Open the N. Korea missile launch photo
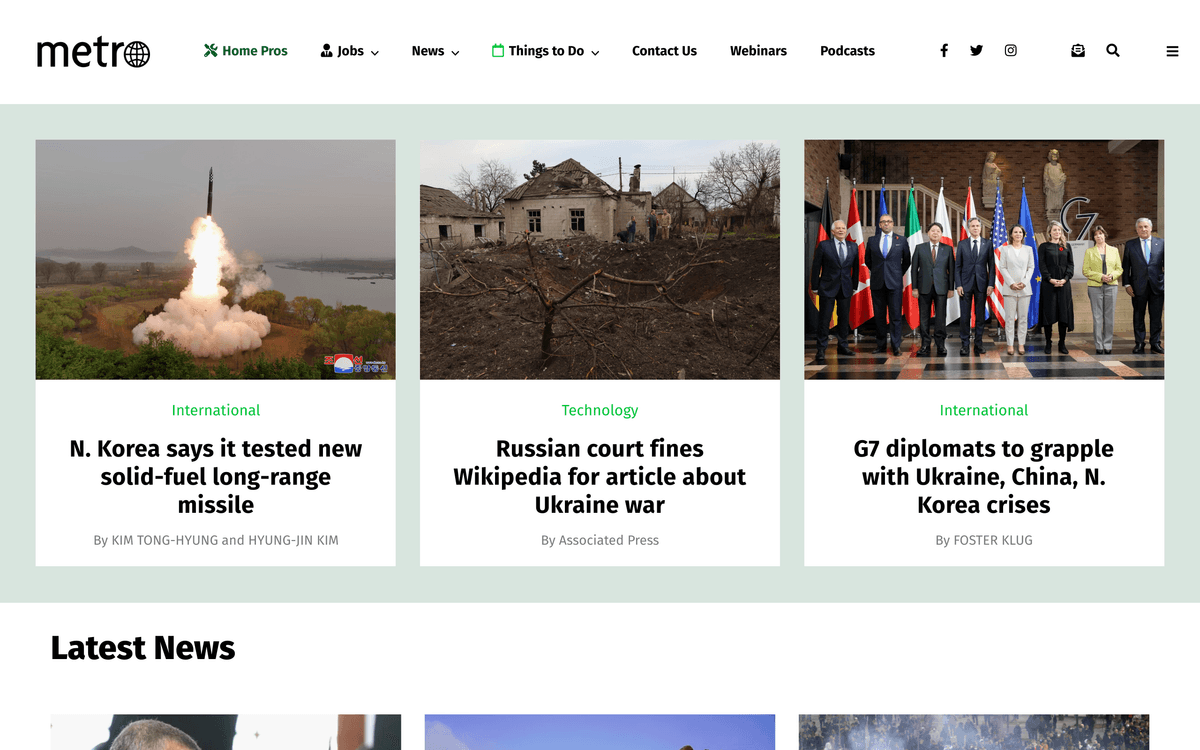 [x=216, y=260]
